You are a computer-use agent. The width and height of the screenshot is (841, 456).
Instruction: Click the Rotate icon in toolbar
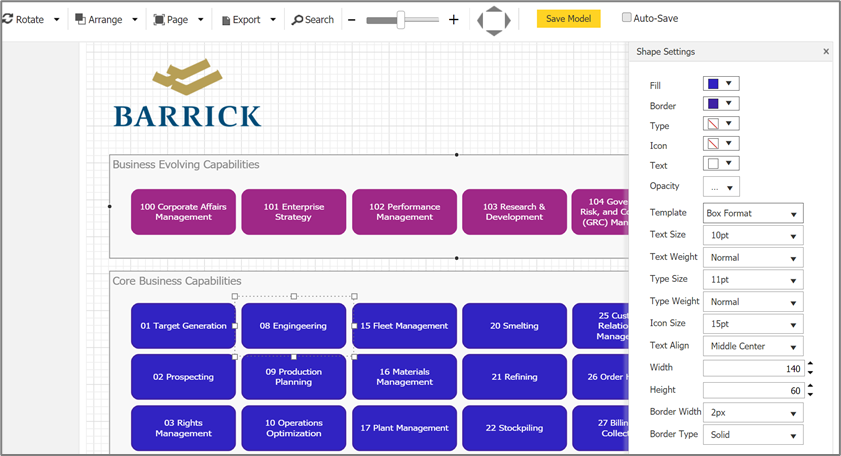tap(8, 19)
